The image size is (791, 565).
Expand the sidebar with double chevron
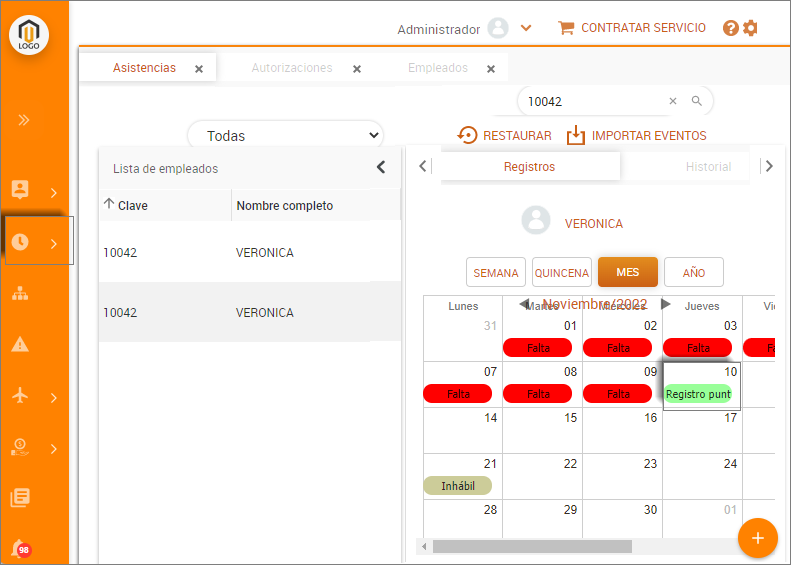coord(23,120)
